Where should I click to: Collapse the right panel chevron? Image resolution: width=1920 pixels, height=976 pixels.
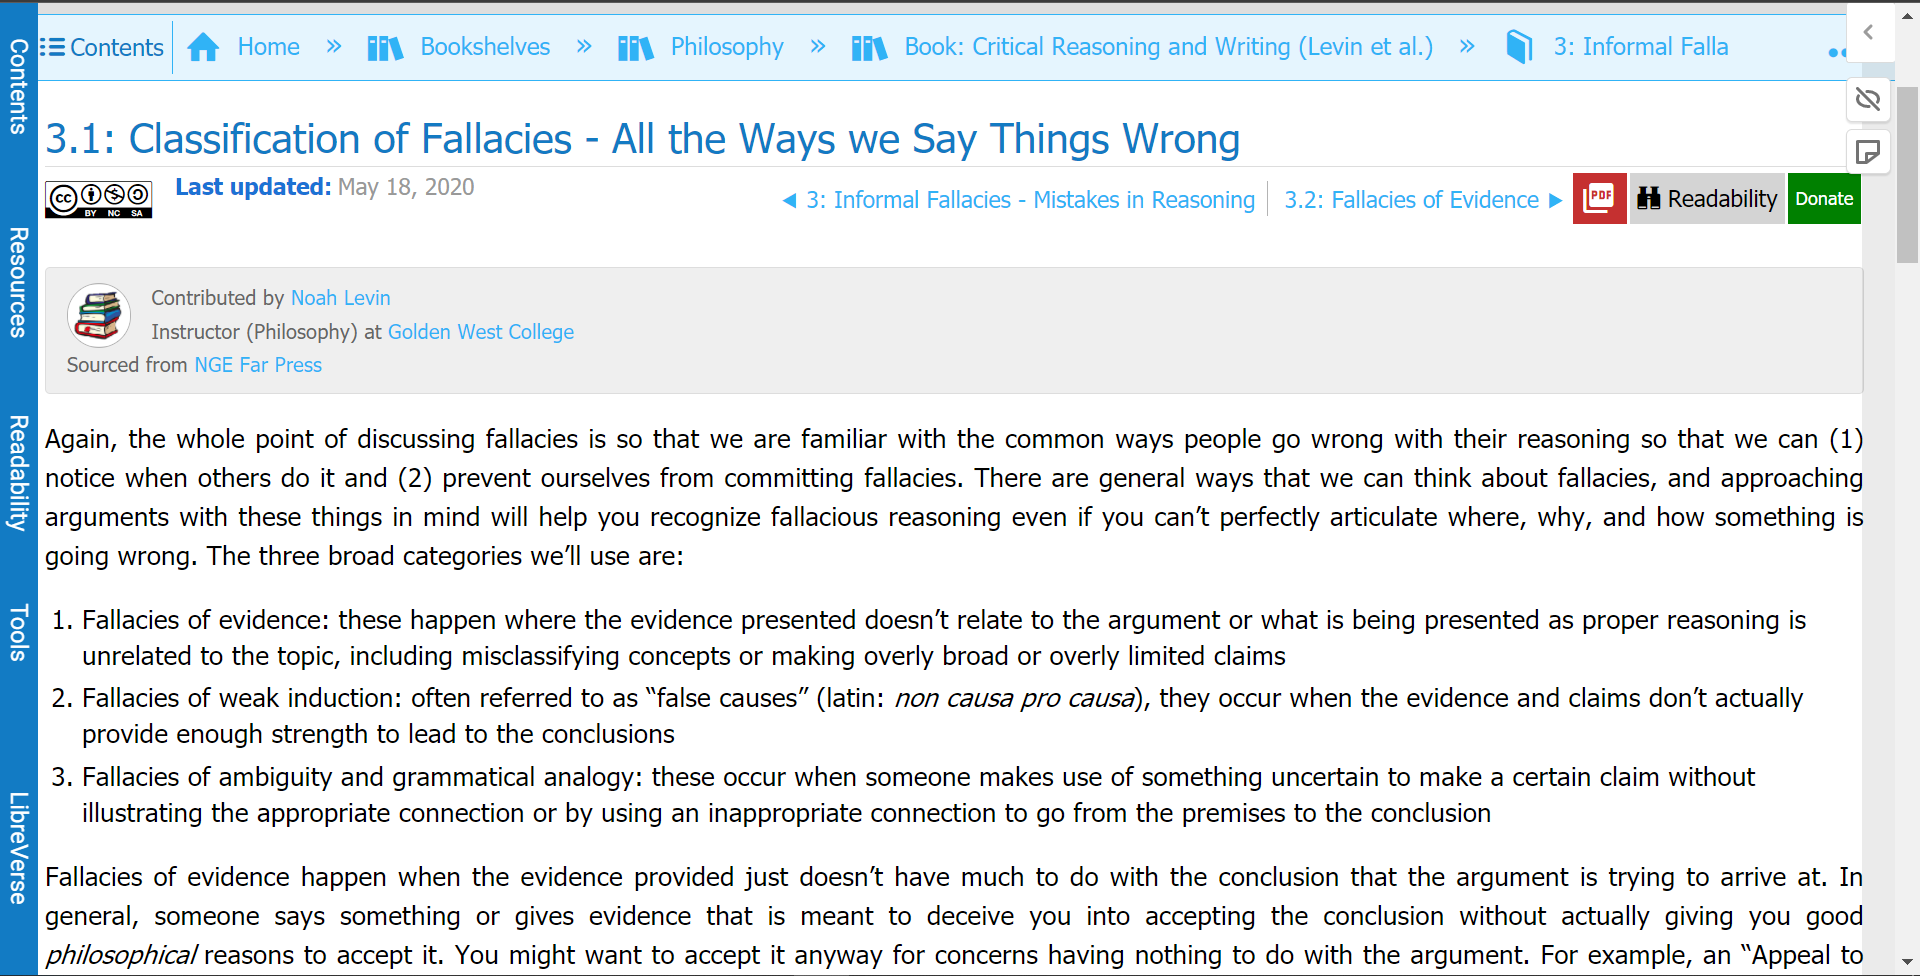coord(1867,32)
